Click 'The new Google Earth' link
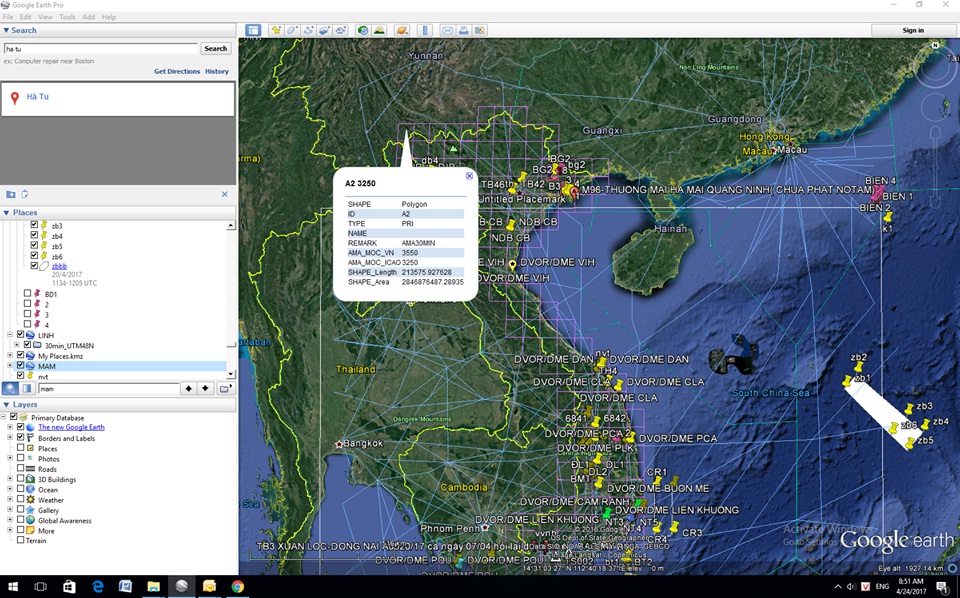 click(71, 427)
